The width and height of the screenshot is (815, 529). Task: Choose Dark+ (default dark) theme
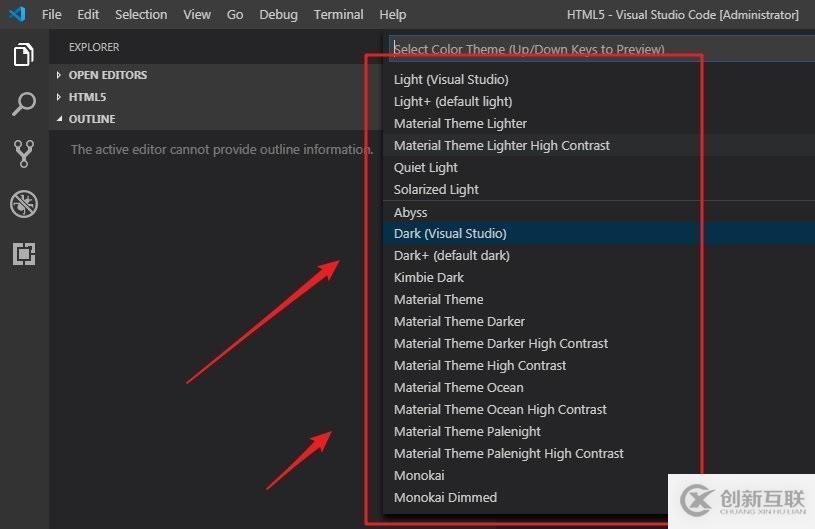(x=599, y=256)
